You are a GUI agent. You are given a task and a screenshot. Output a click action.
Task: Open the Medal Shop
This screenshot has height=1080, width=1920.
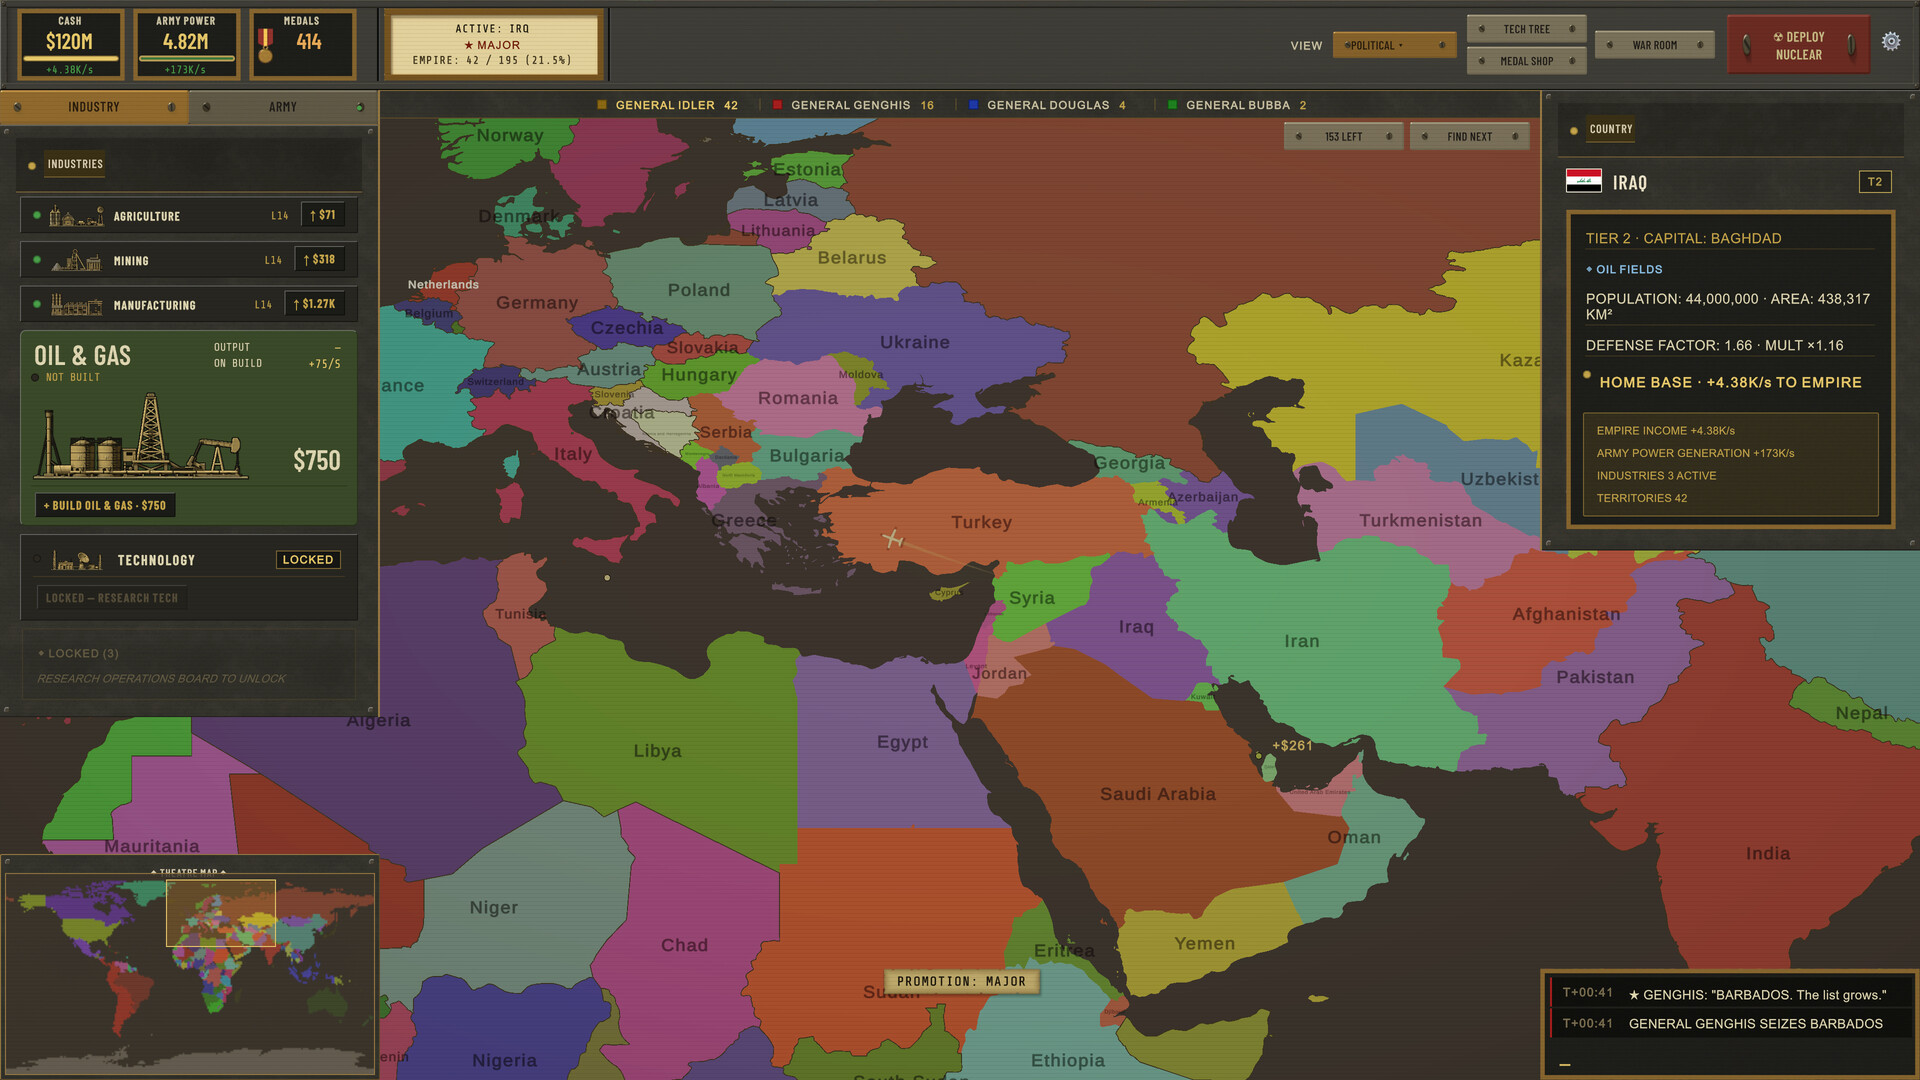tap(1526, 61)
